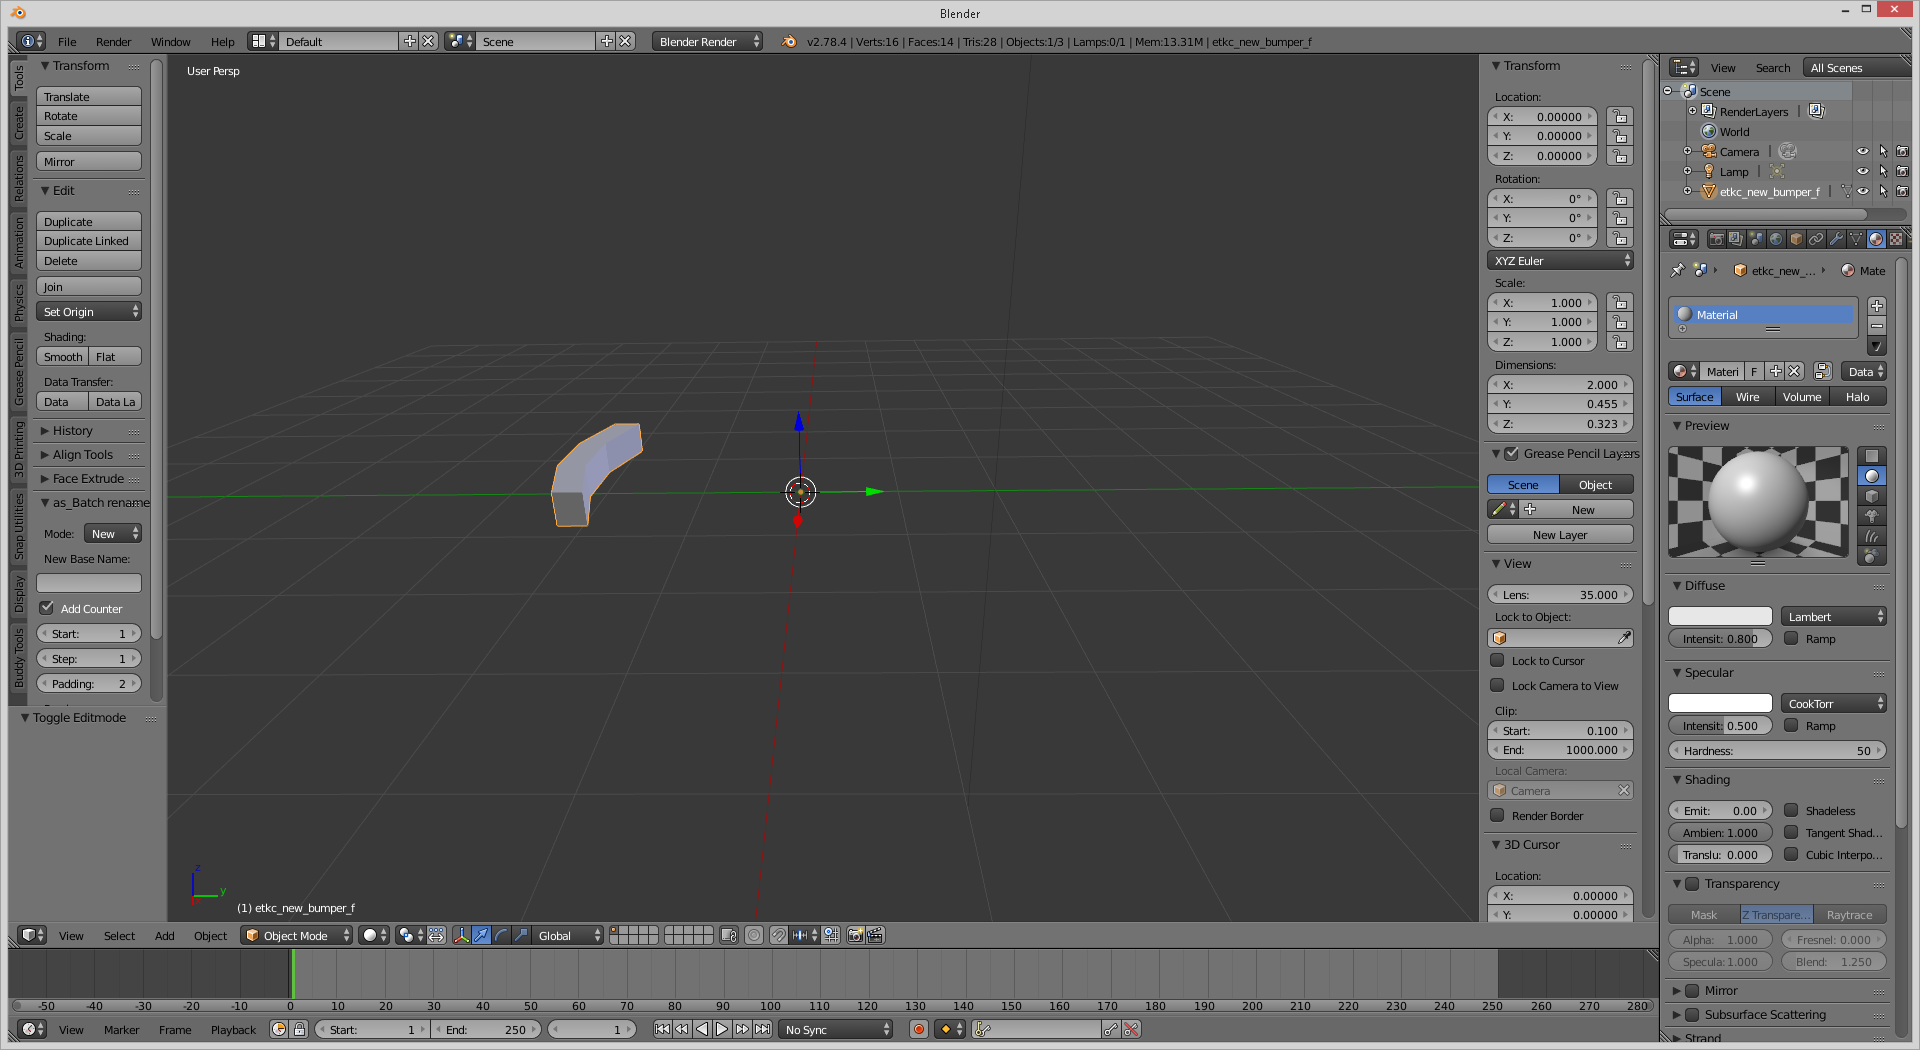
Task: Click the Translate button
Action: pyautogui.click(x=89, y=96)
